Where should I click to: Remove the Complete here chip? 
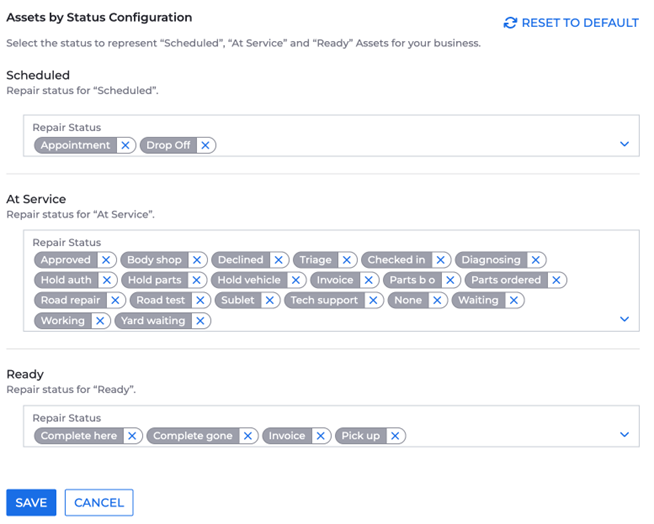point(132,436)
